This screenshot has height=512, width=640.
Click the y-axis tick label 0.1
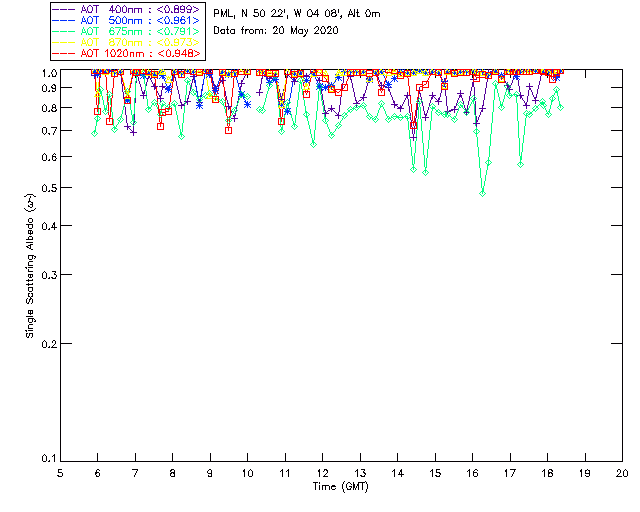point(48,459)
